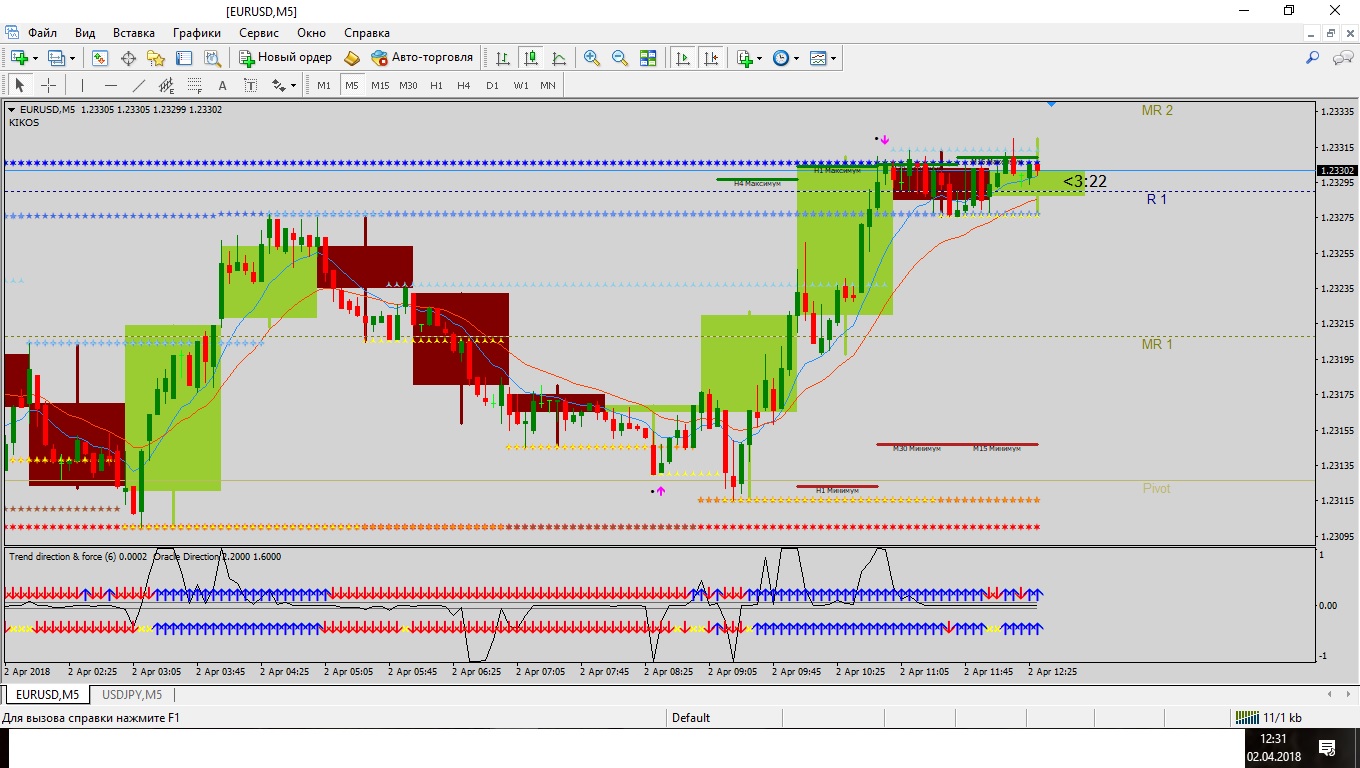This screenshot has height=768, width=1360.
Task: Switch to bar chart display
Action: pos(503,58)
